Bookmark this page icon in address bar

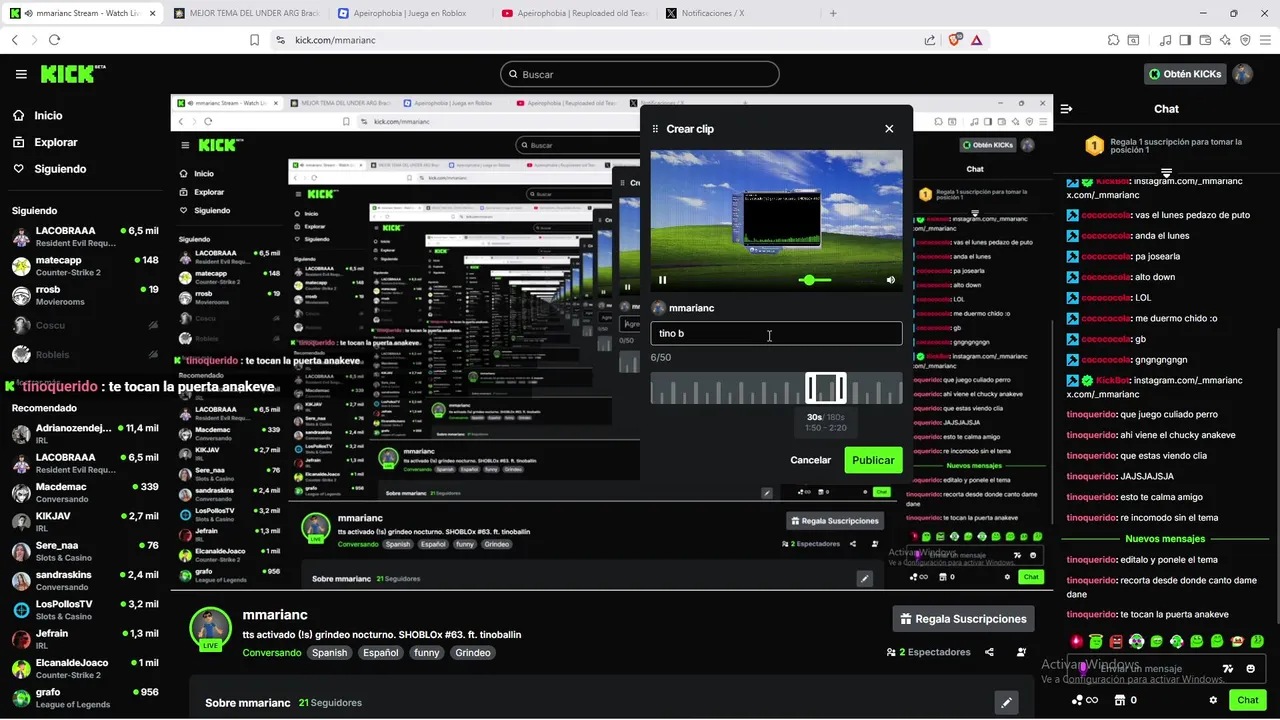[x=255, y=40]
